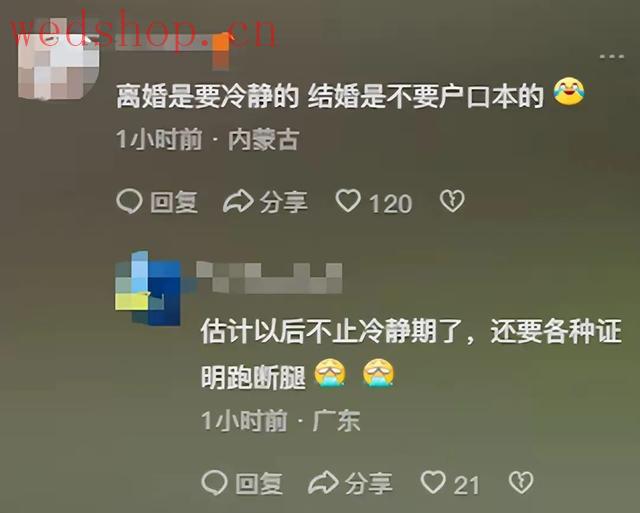640x513 pixels.
Task: Select the comment text 离婚是要冷静的
Action: pyautogui.click(x=207, y=97)
